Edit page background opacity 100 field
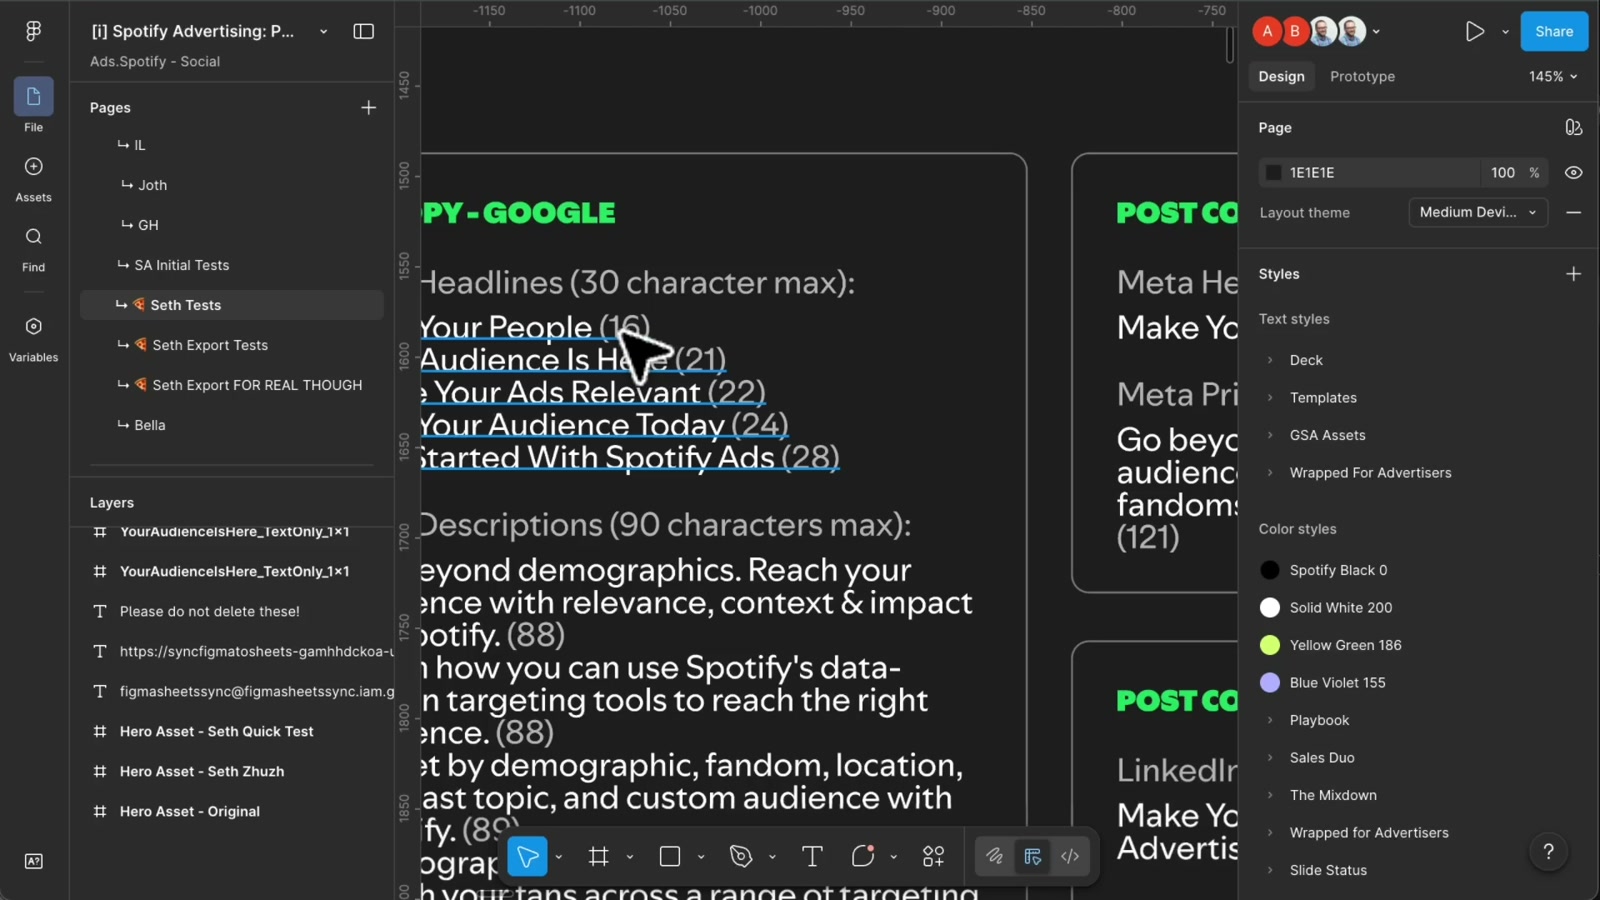Screen dimensions: 1600x900 point(1503,172)
